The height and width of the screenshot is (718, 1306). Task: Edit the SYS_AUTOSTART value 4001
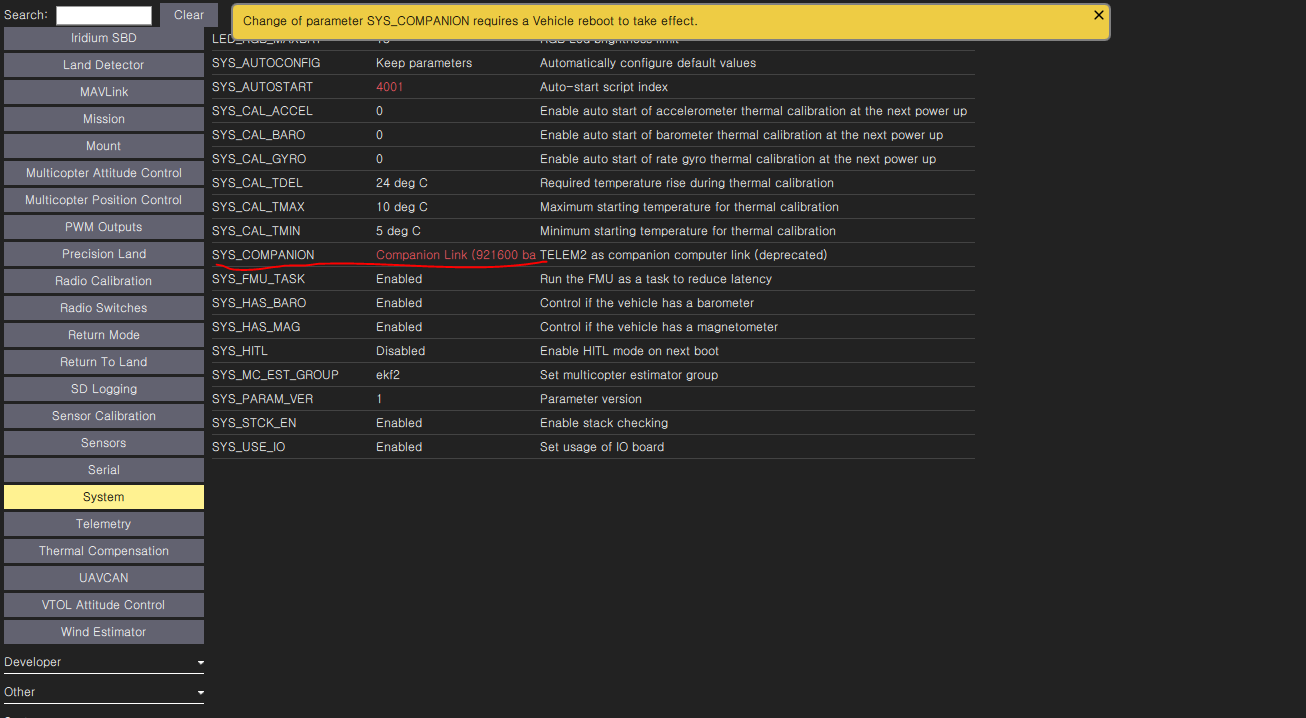(x=388, y=87)
